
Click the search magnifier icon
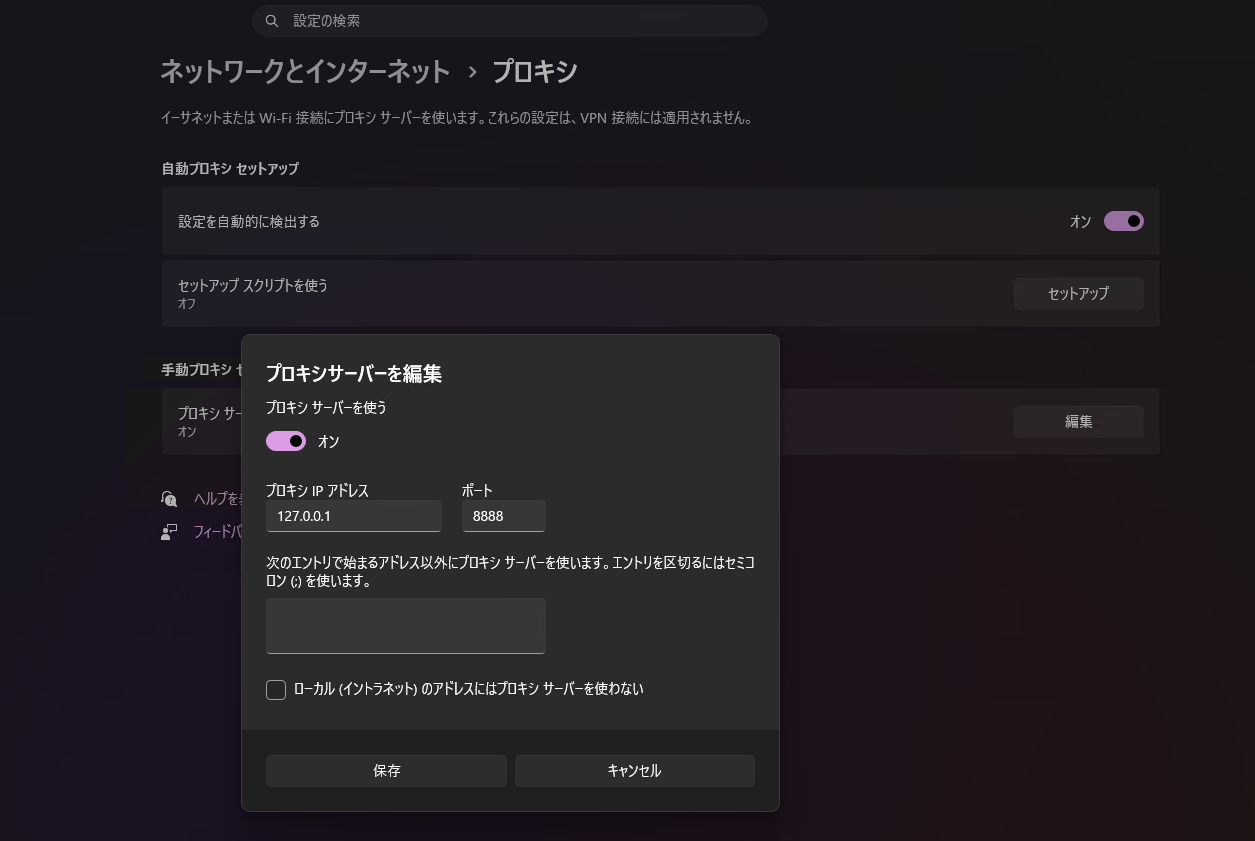(x=271, y=21)
